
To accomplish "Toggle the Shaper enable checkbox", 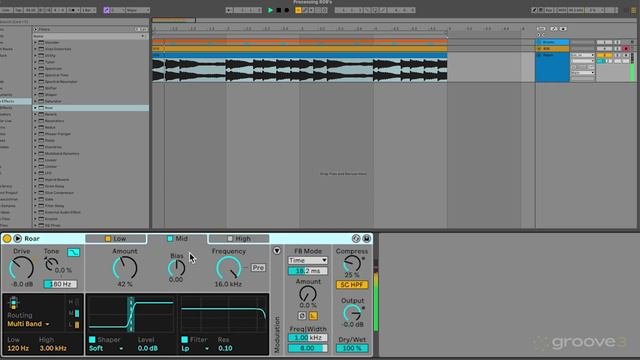I will tap(92, 340).
